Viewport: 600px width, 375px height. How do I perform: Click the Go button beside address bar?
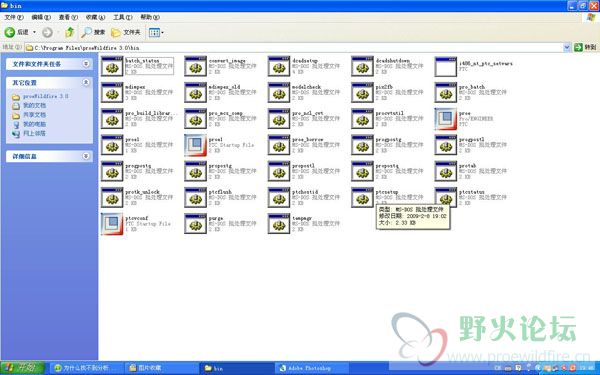pos(585,47)
